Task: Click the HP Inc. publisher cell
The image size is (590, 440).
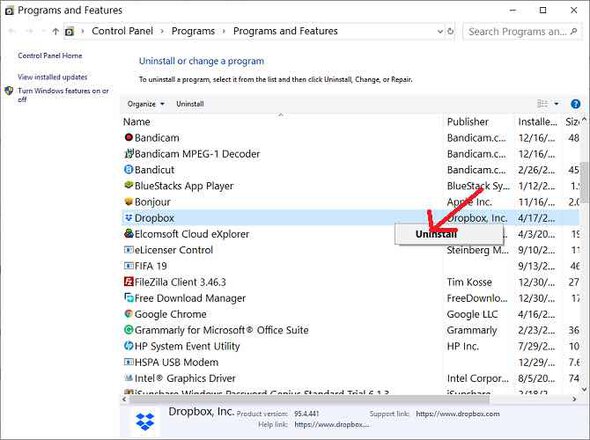Action: point(463,346)
